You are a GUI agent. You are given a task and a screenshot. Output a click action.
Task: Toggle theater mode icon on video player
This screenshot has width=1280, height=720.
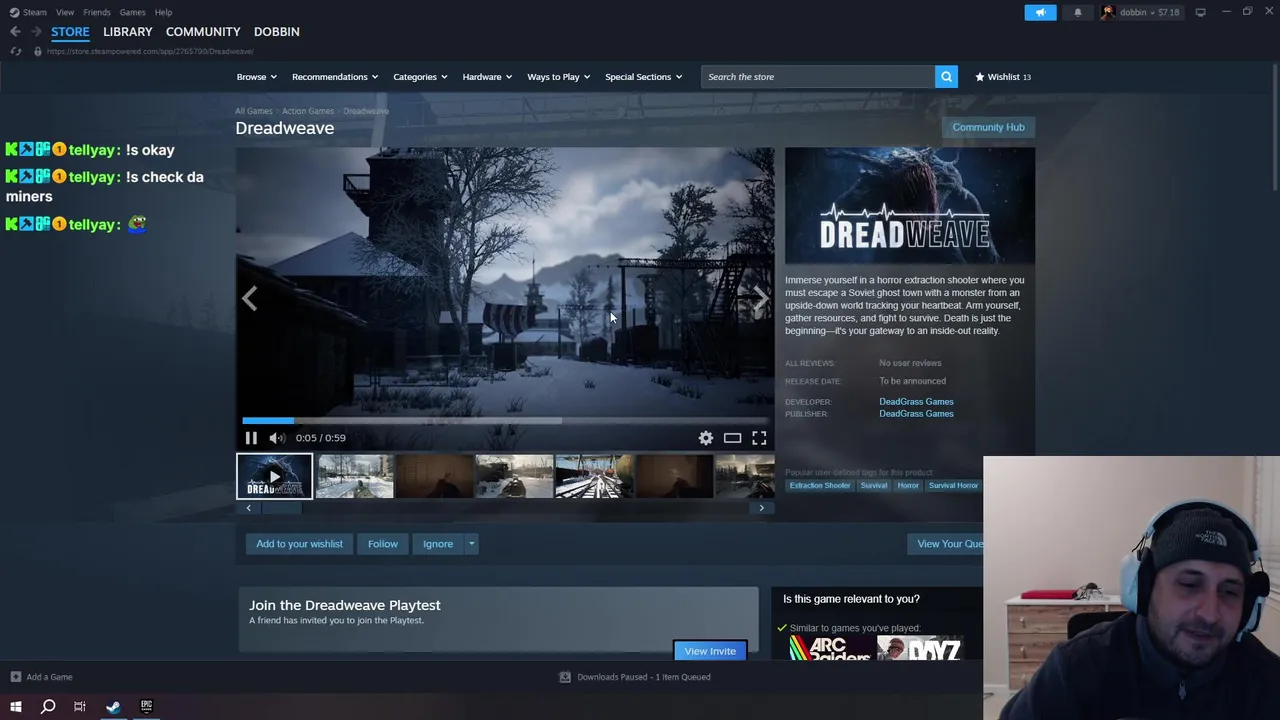(x=732, y=438)
